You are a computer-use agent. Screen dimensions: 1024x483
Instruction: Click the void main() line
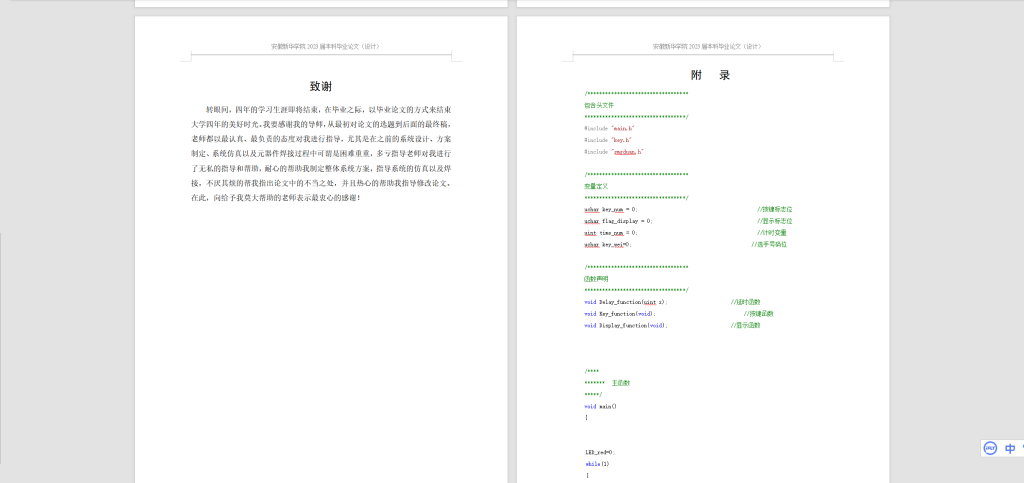pos(600,406)
